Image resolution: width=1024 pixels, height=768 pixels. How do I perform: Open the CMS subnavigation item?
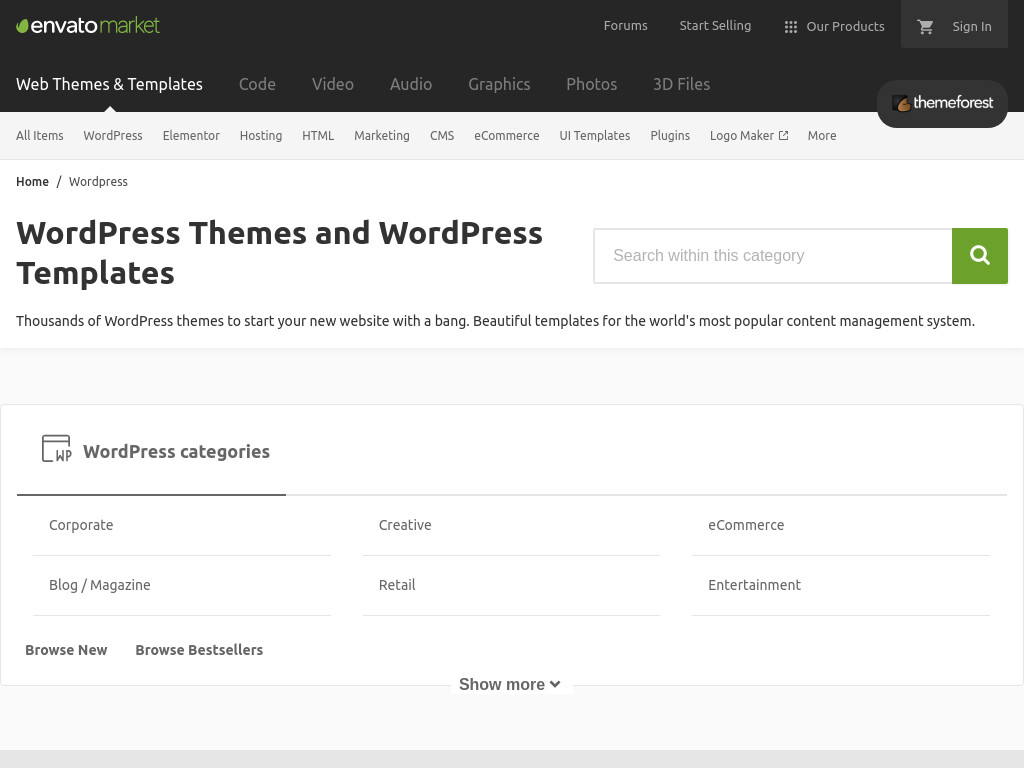coord(441,135)
